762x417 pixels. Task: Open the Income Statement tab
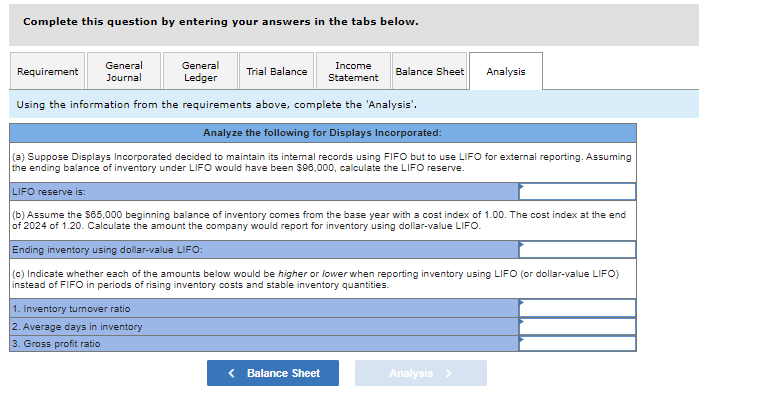[x=353, y=71]
